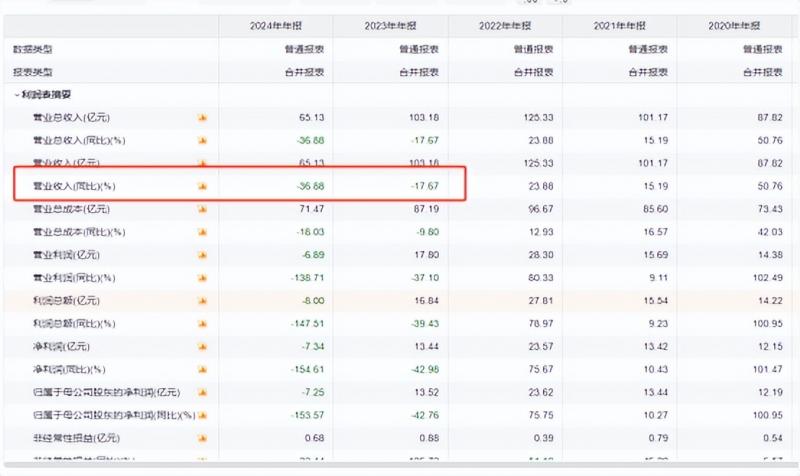Select the 2022年年报 column header

click(505, 26)
